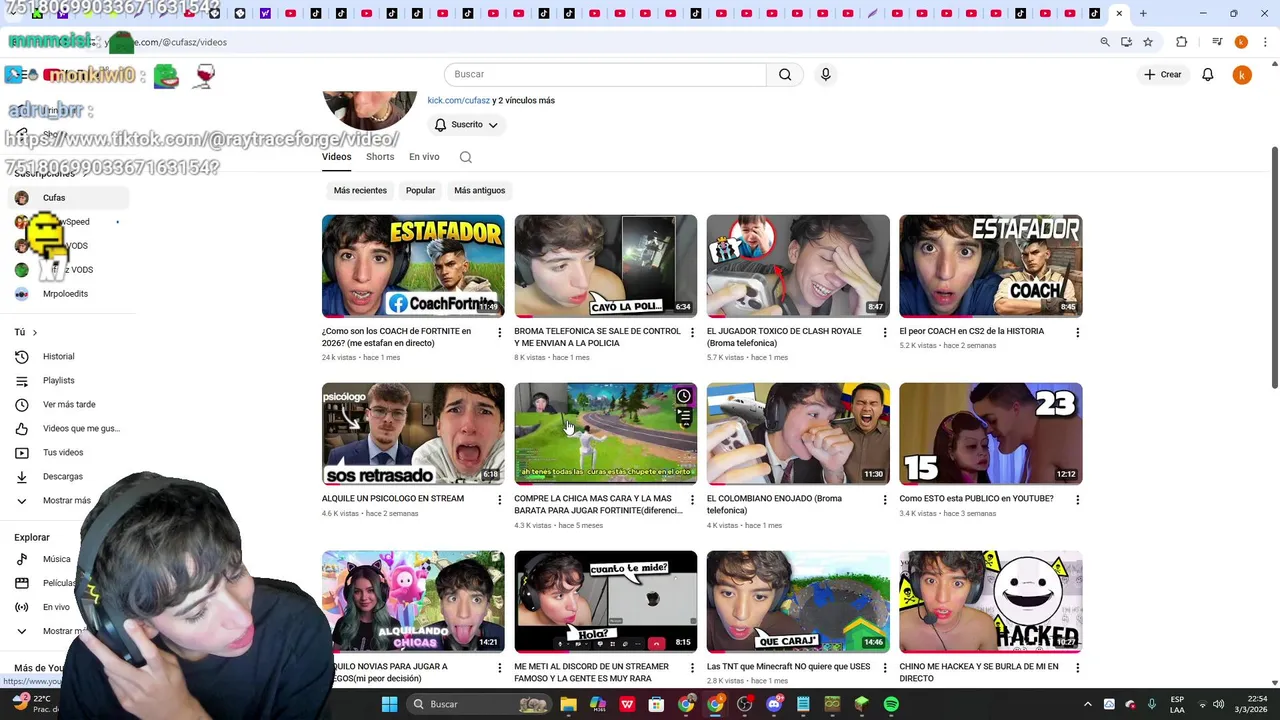The height and width of the screenshot is (720, 1280).
Task: Open Spotify from the taskbar
Action: pos(891,704)
